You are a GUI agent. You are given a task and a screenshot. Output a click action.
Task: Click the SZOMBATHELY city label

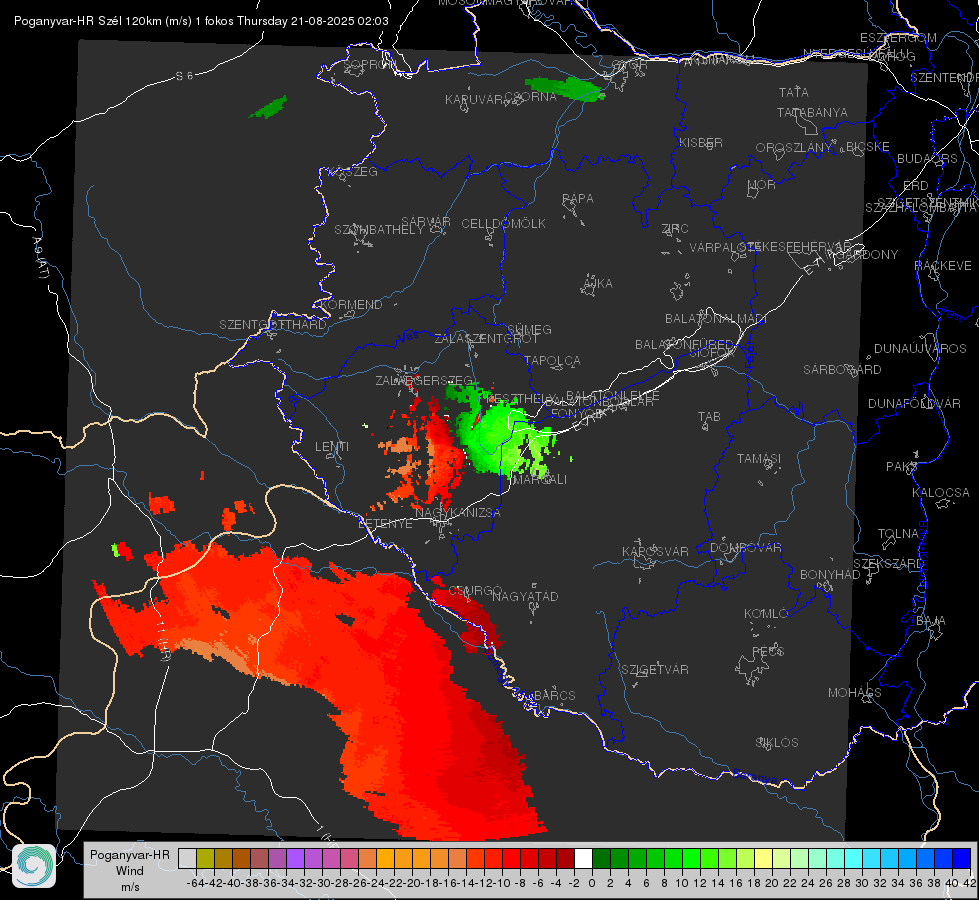coord(379,229)
